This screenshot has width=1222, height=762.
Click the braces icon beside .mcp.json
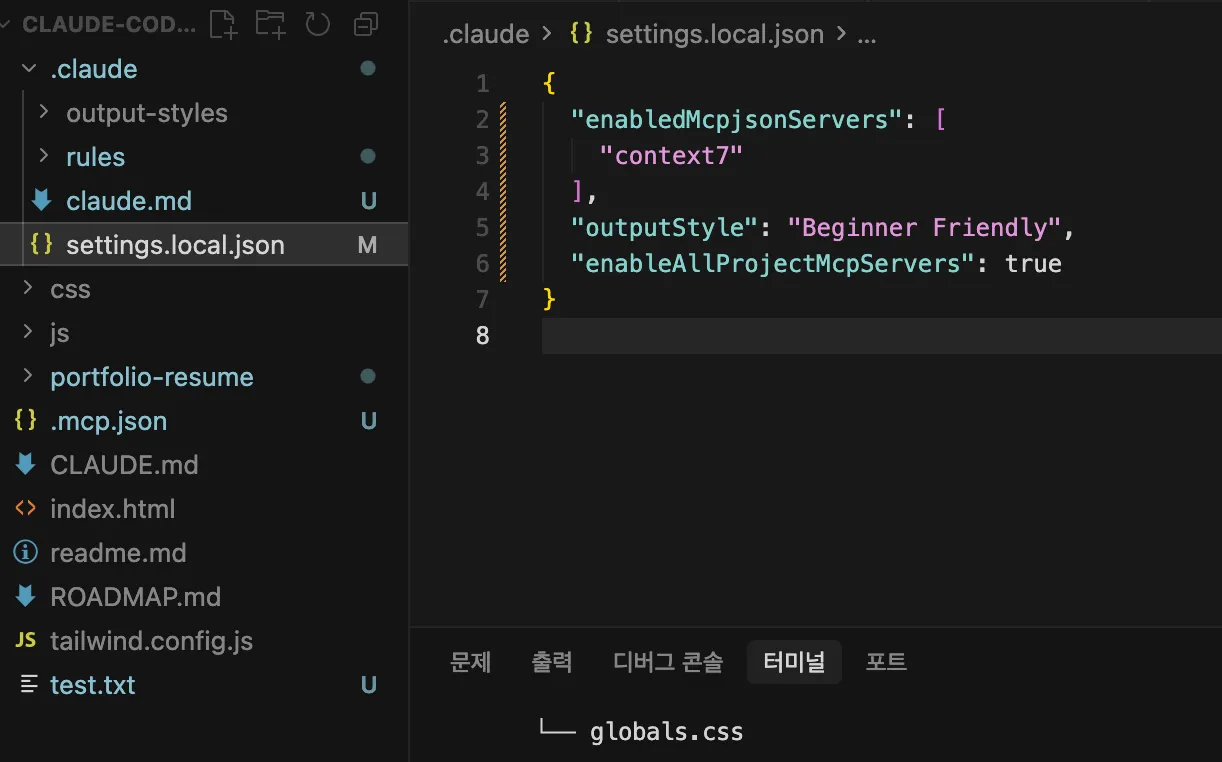[26, 420]
